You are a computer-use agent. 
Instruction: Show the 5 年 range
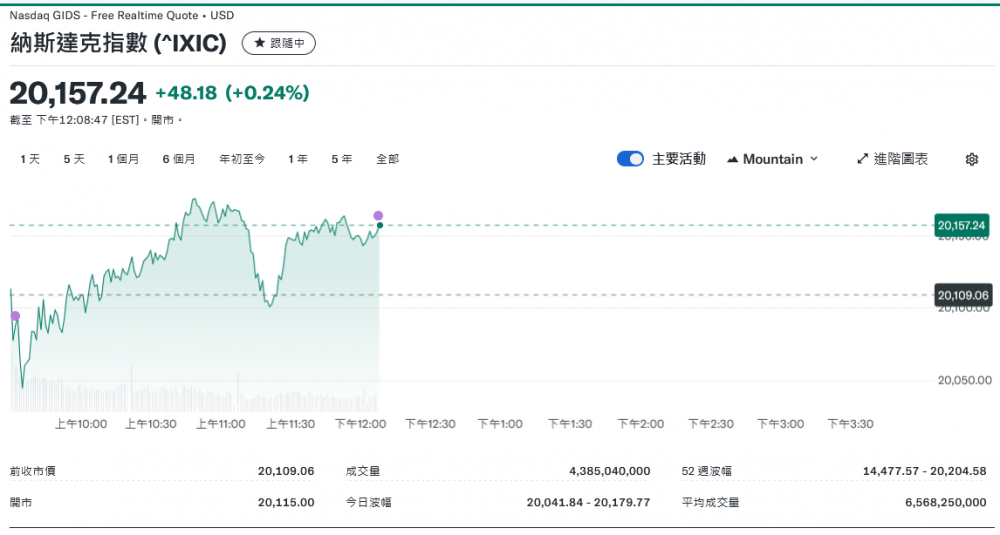[342, 159]
